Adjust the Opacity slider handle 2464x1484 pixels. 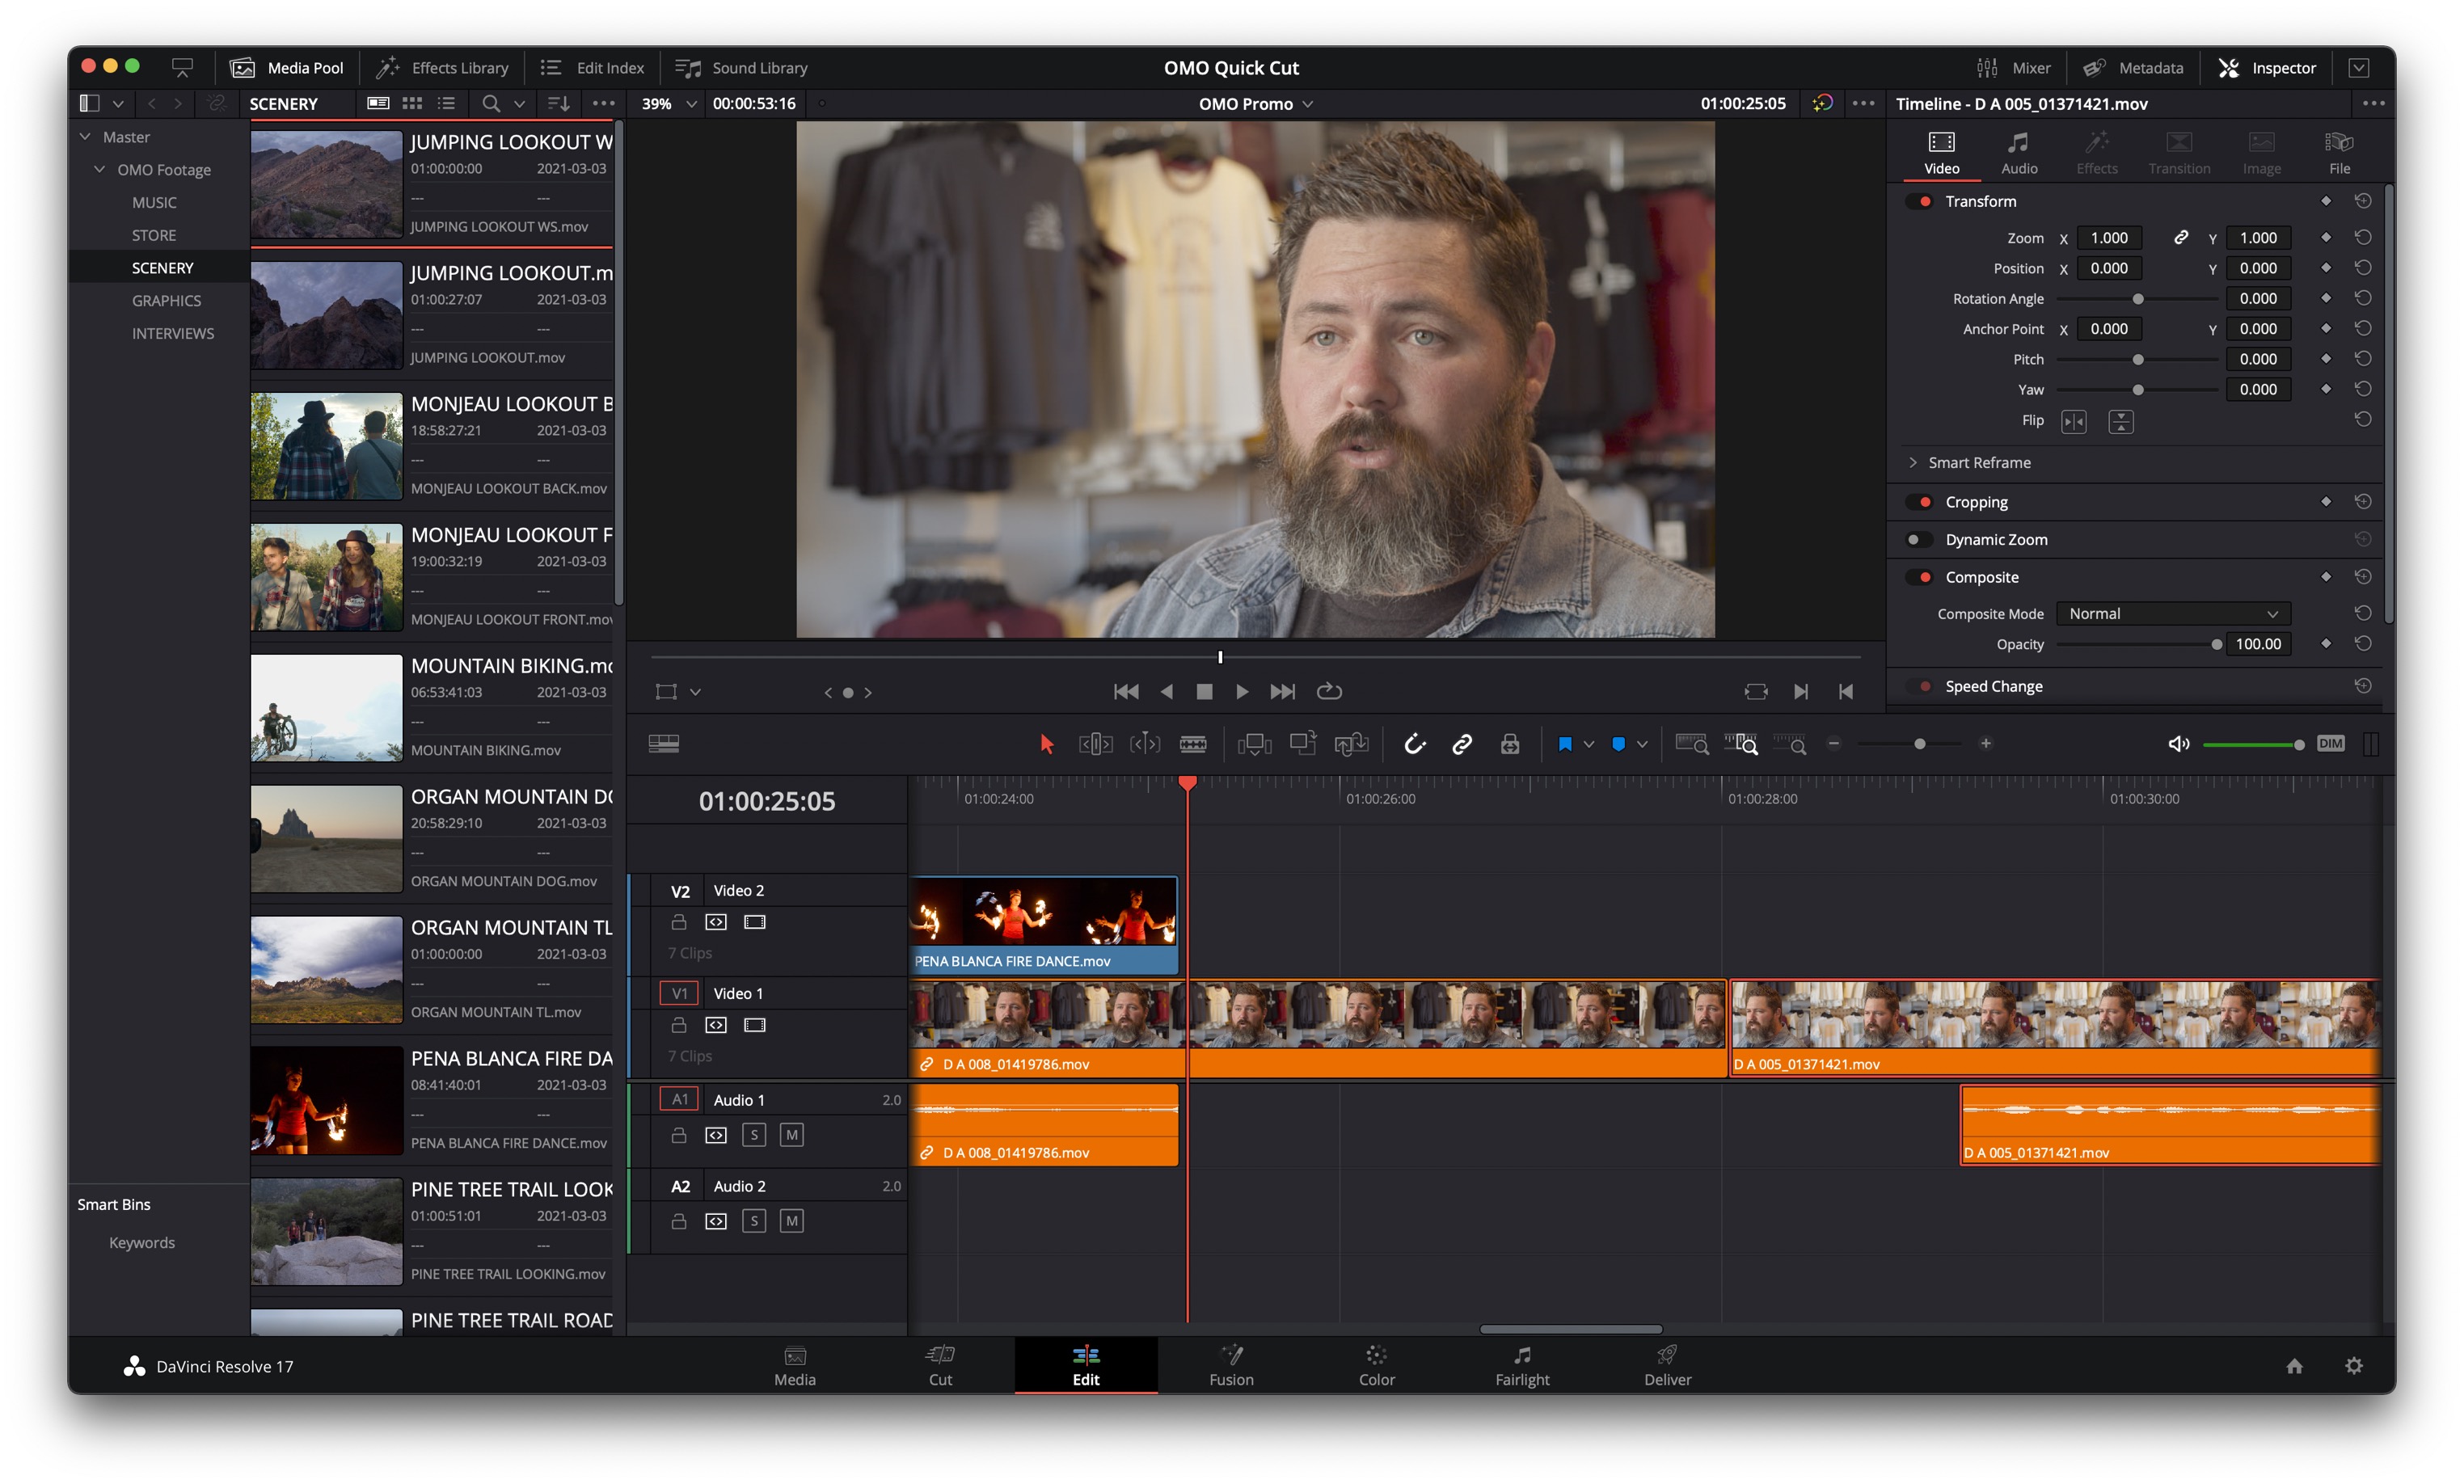(x=2216, y=644)
